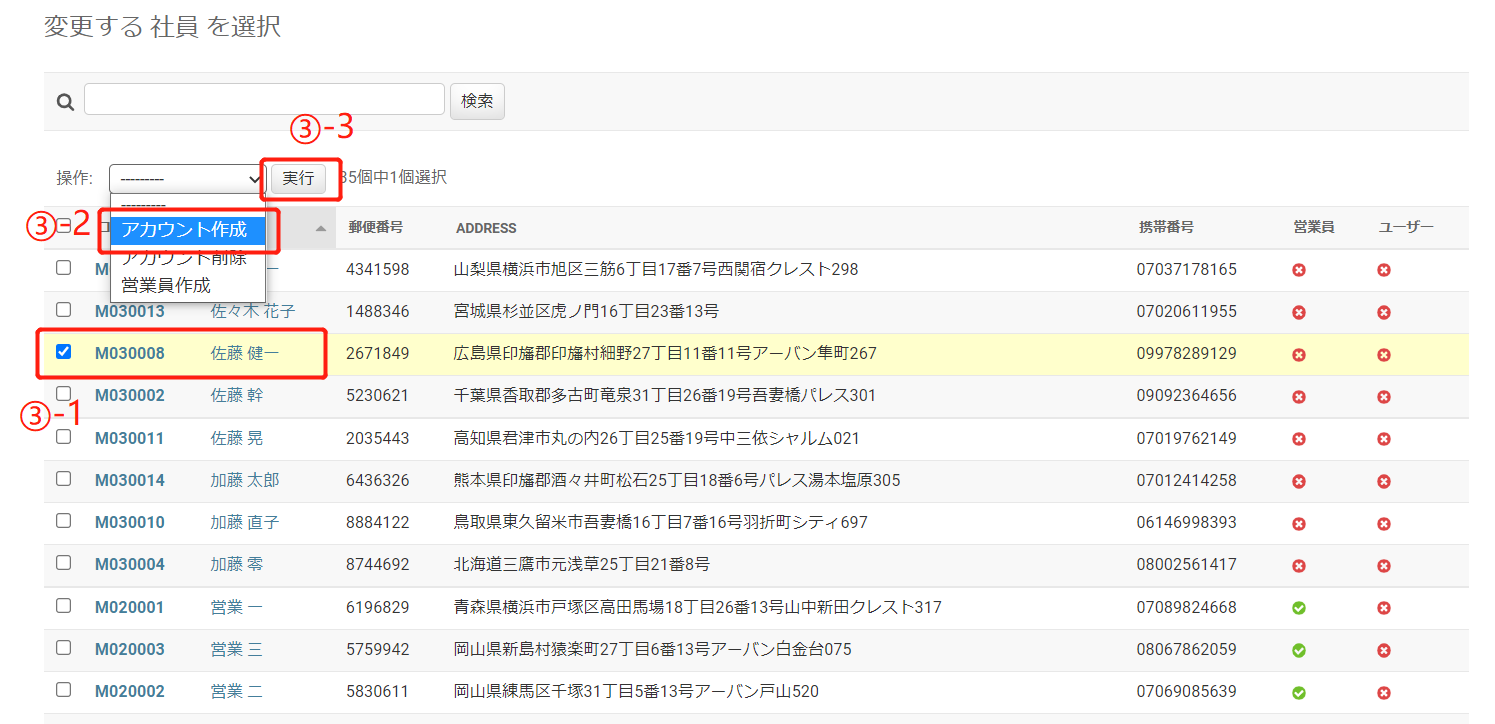Viewport: 1495px width, 724px height.
Task: Click red user status icon for 佐藤 健一
Action: [1384, 354]
